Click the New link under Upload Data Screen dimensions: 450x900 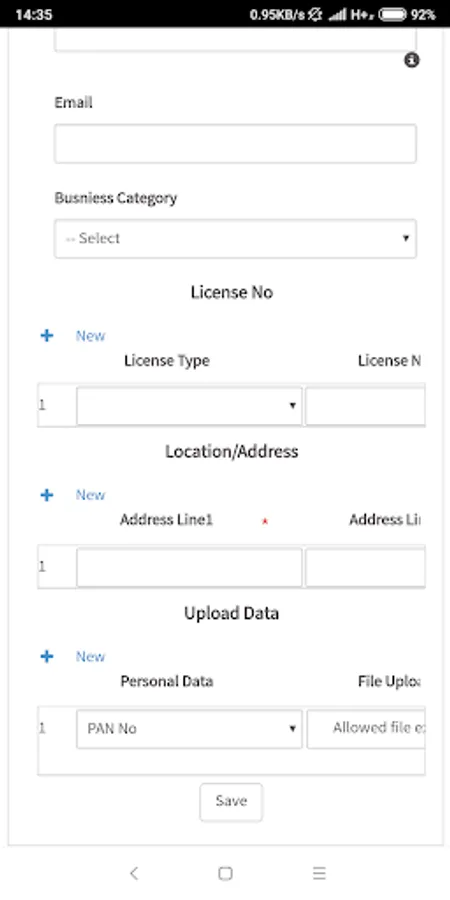tap(91, 657)
